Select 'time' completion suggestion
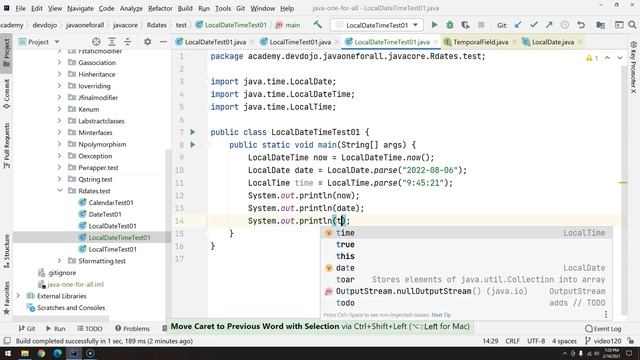 coord(466,233)
